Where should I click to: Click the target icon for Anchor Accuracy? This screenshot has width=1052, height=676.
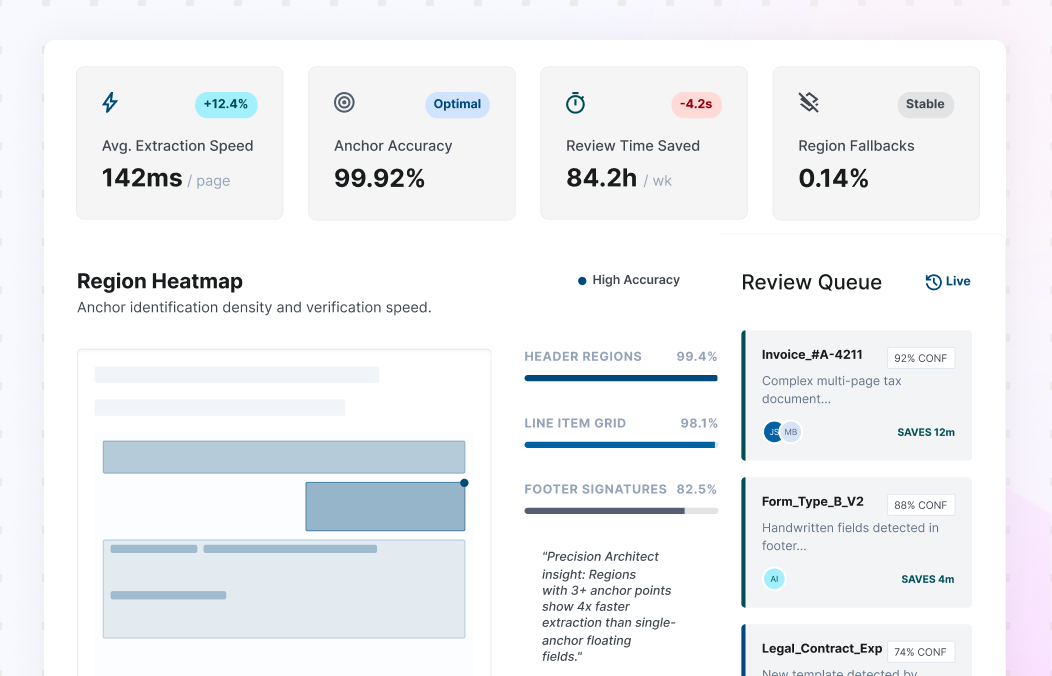click(x=344, y=103)
